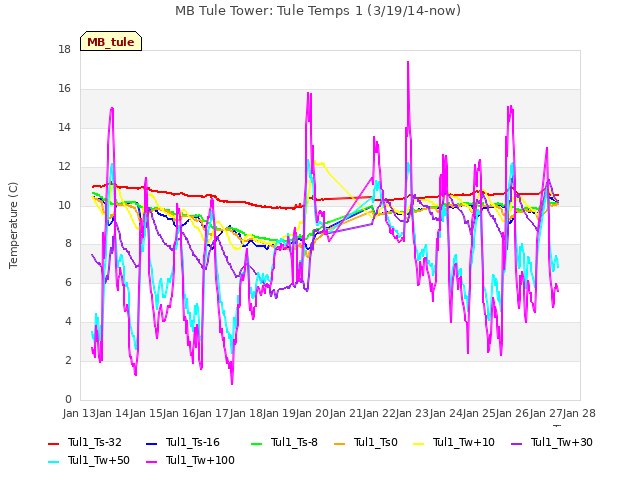Select the Tul1_Ts-8 legend label
The width and height of the screenshot is (640, 480).
[294, 442]
